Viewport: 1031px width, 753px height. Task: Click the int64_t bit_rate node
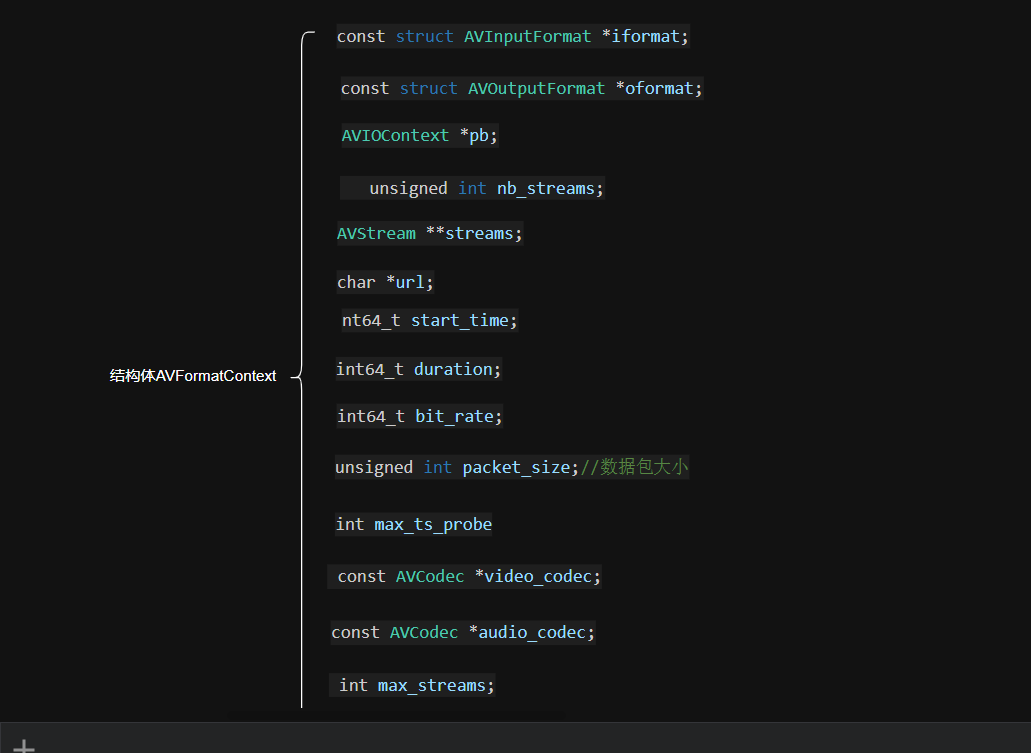[x=420, y=416]
